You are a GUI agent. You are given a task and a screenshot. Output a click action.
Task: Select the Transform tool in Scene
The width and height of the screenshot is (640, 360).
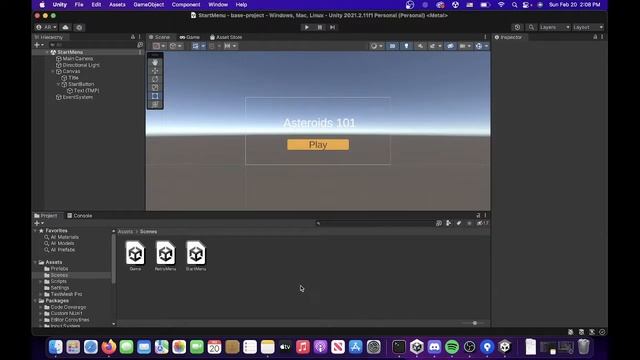click(155, 104)
